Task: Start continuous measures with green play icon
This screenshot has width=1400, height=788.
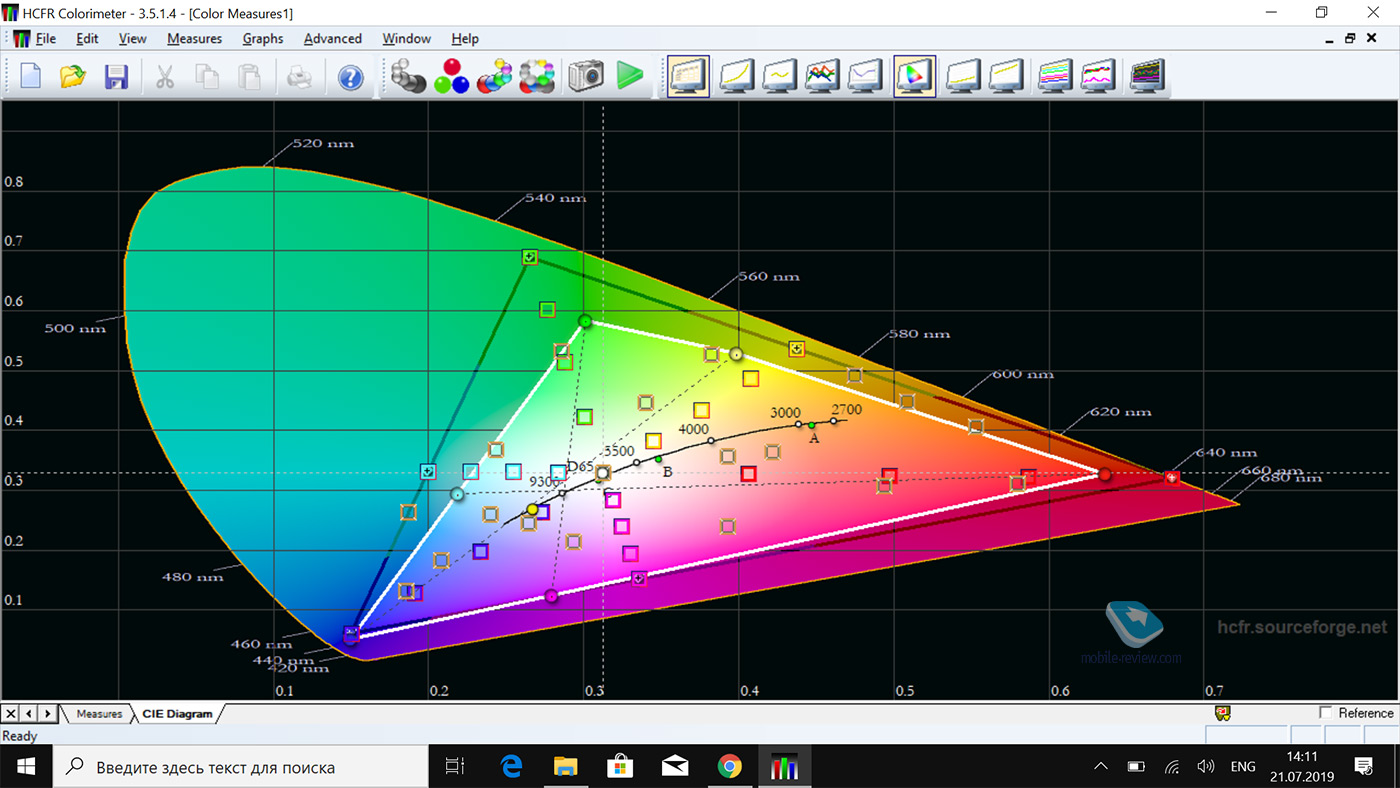Action: click(630, 77)
